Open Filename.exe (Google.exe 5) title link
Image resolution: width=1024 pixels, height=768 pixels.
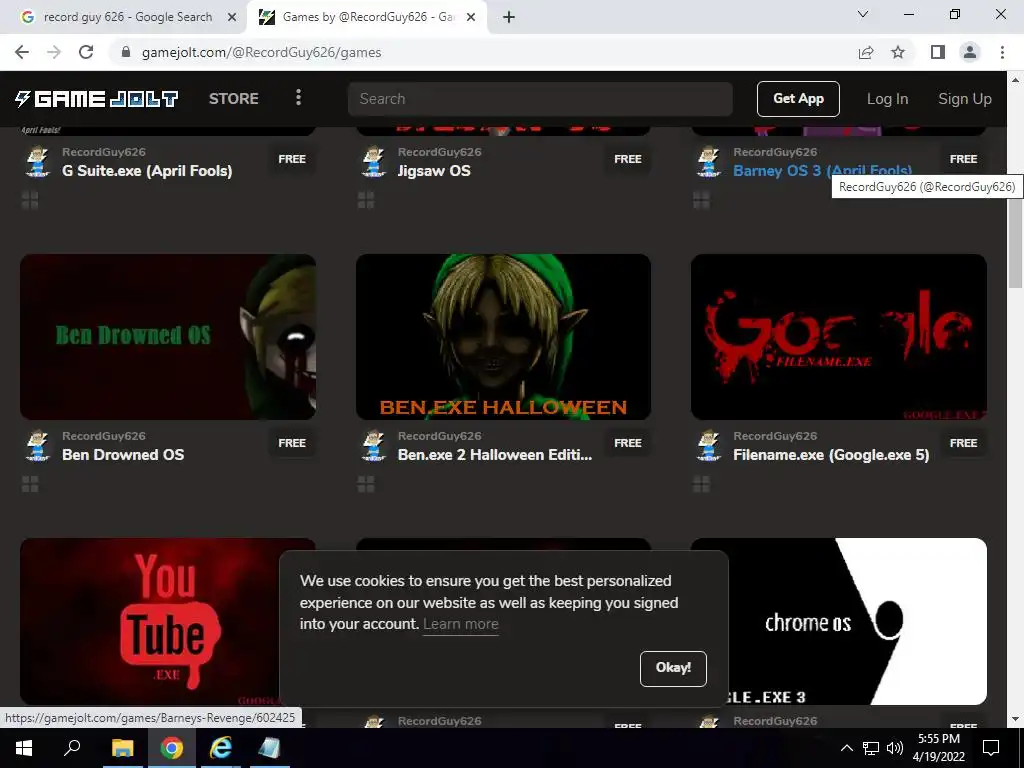click(x=831, y=455)
